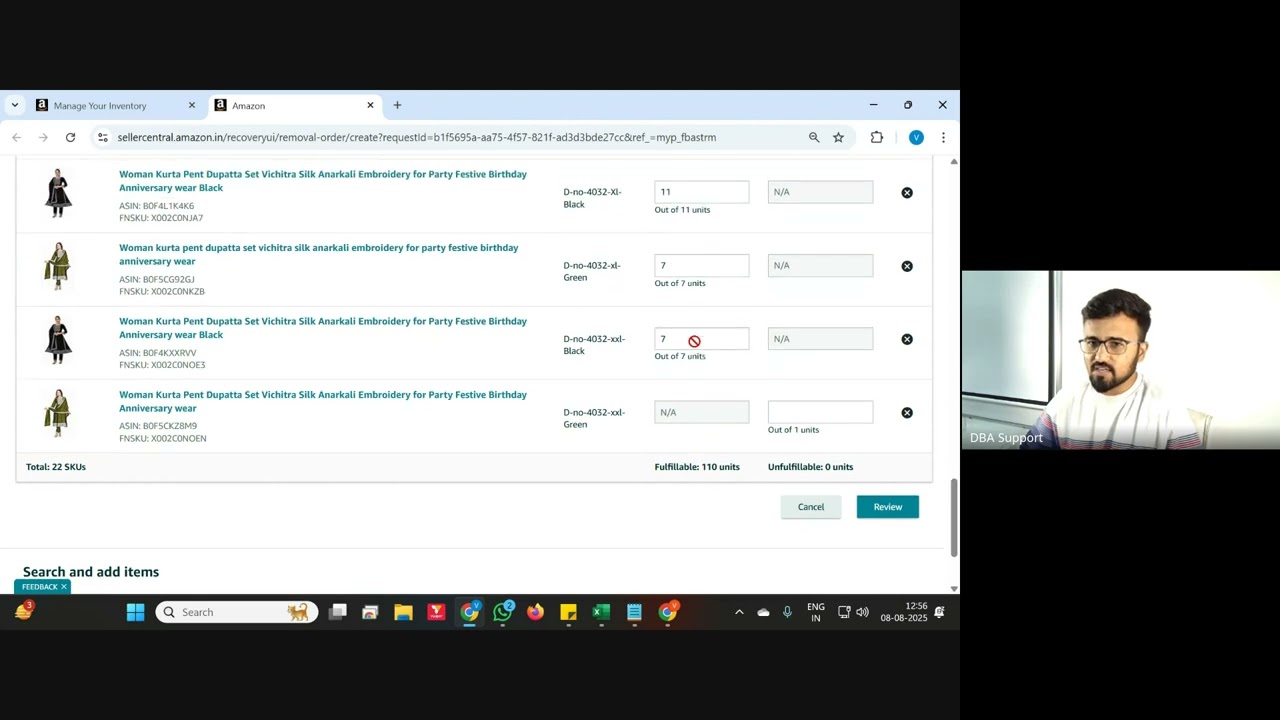Screen dimensions: 1280x720
Task: Open the tab search dropdown arrow
Action: tap(14, 105)
